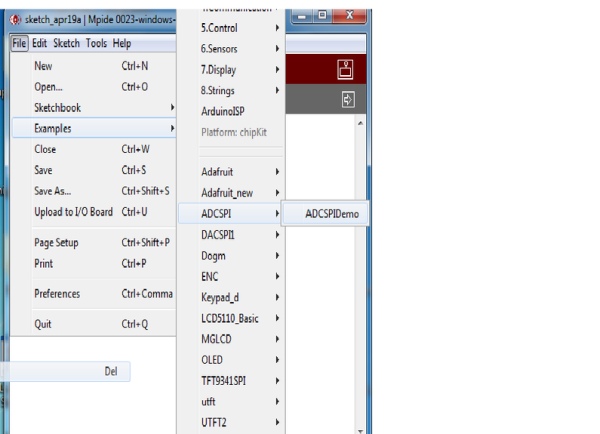Image resolution: width=600 pixels, height=434 pixels.
Task: Open the ArduinoISP example
Action: tap(232, 111)
